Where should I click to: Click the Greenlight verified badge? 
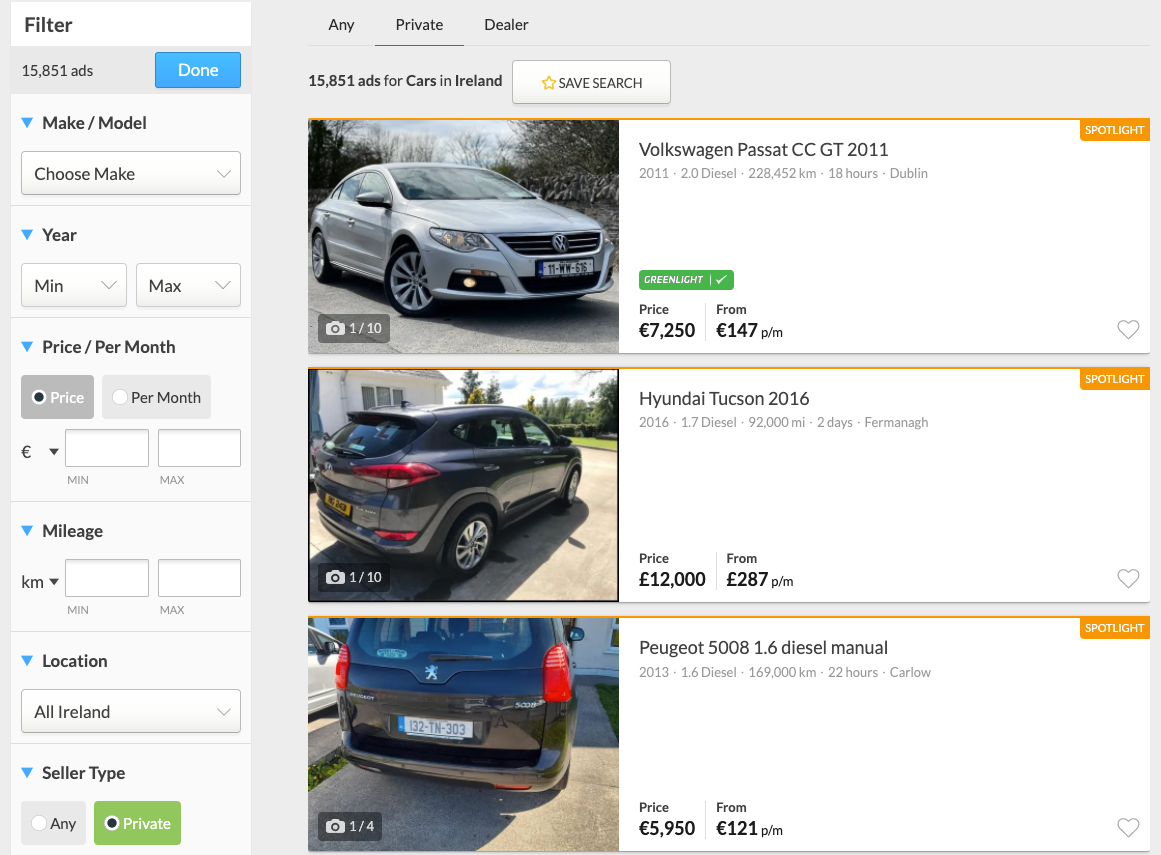pyautogui.click(x=686, y=280)
